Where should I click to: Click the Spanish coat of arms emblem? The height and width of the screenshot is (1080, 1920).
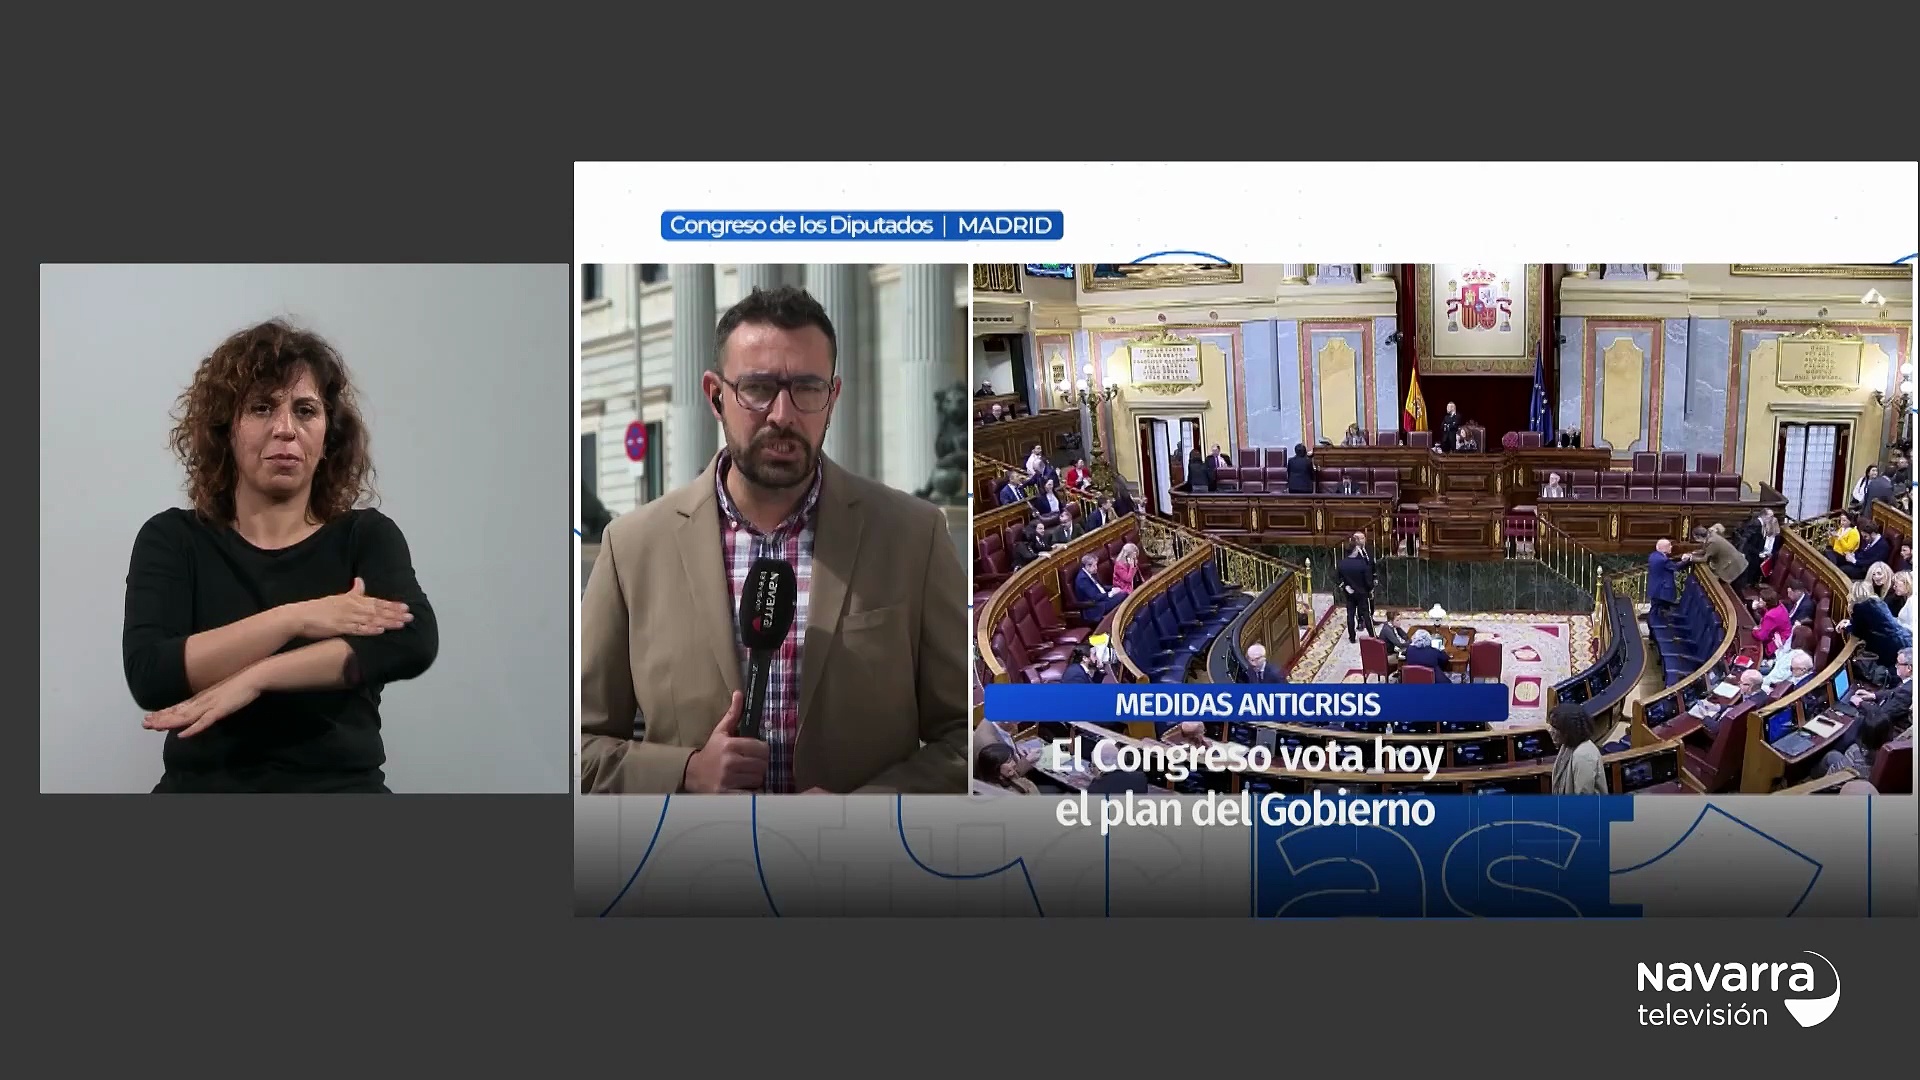point(1477,300)
